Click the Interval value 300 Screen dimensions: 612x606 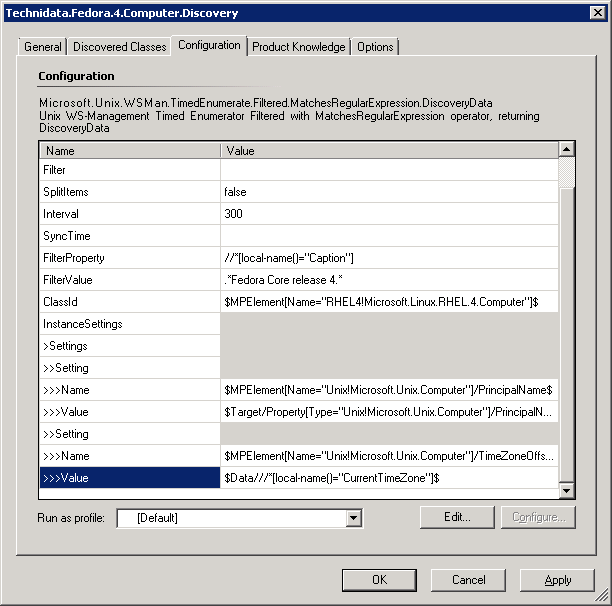pos(233,214)
